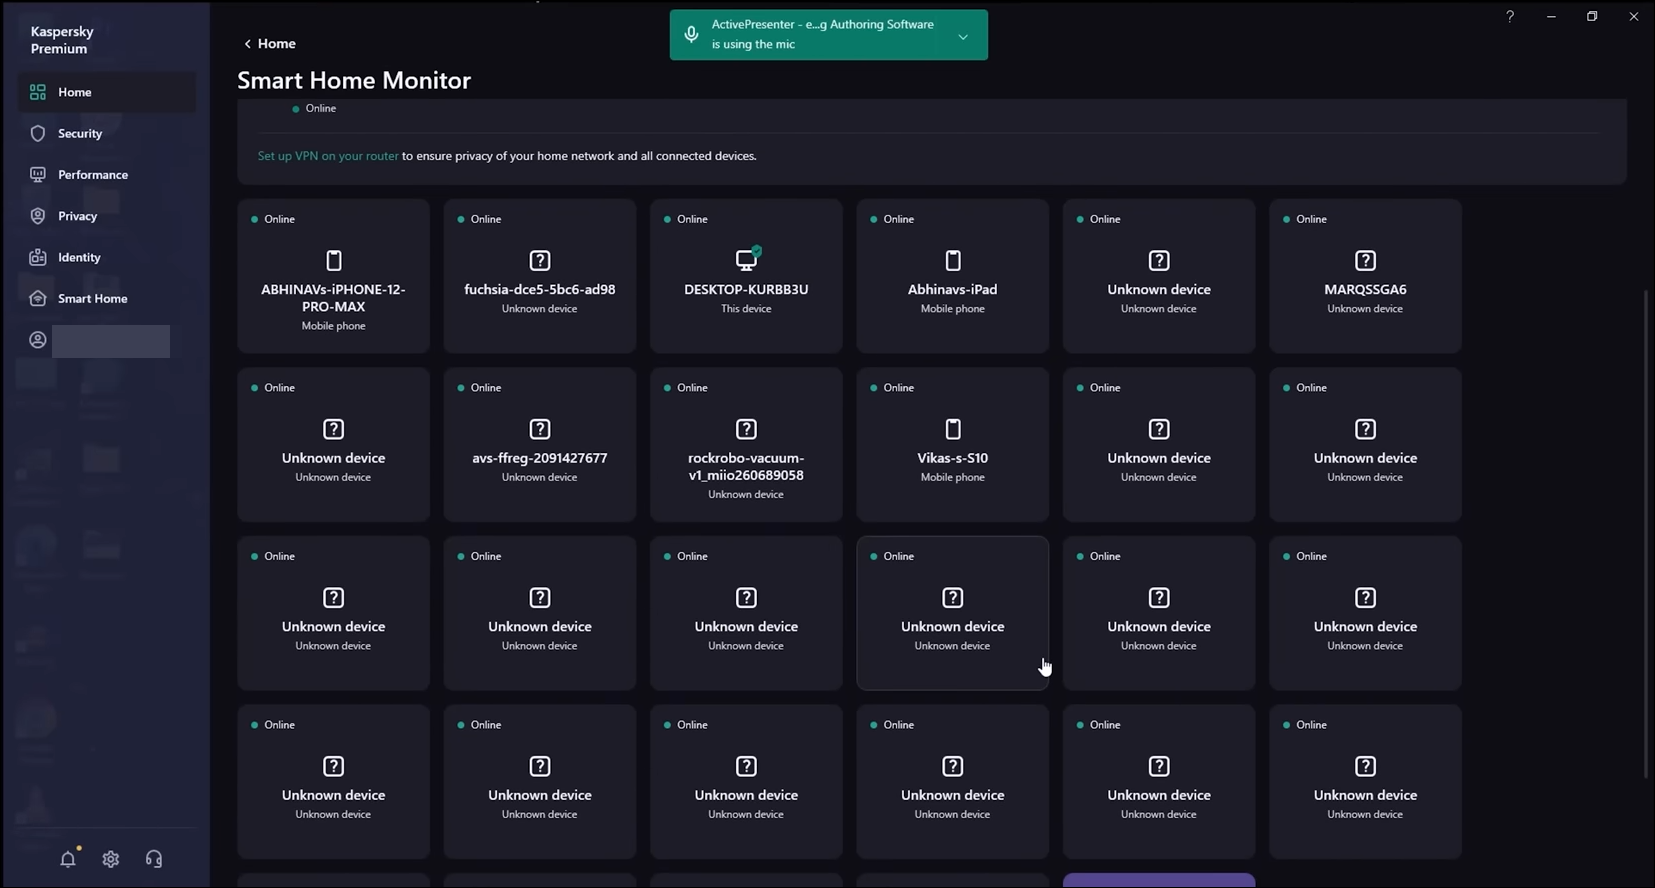Click the 'Mobile phone' label under Vikas-s-S10
Image resolution: width=1655 pixels, height=888 pixels.
click(953, 478)
